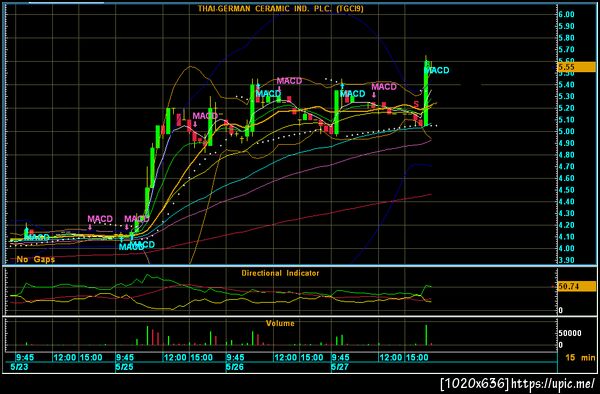Image resolution: width=600 pixels, height=394 pixels.
Task: Click the 9:45 time label above 5/27
Action: 341,358
